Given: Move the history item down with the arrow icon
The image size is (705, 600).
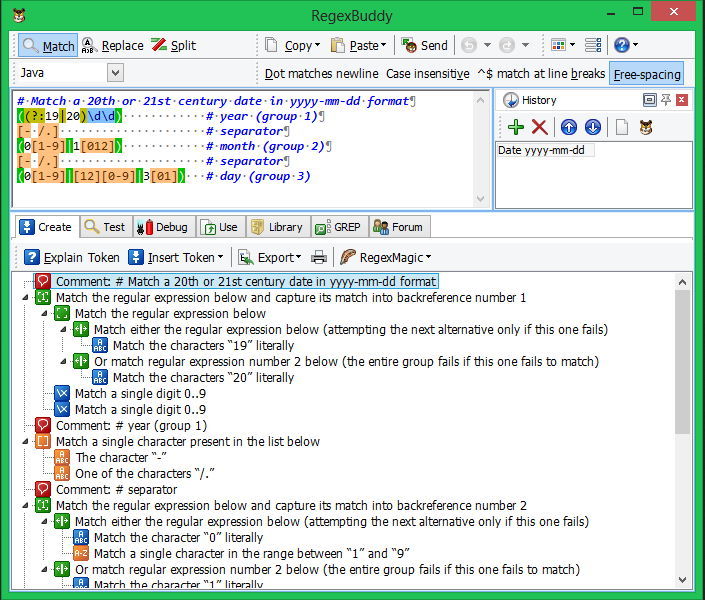Looking at the screenshot, I should pos(592,127).
